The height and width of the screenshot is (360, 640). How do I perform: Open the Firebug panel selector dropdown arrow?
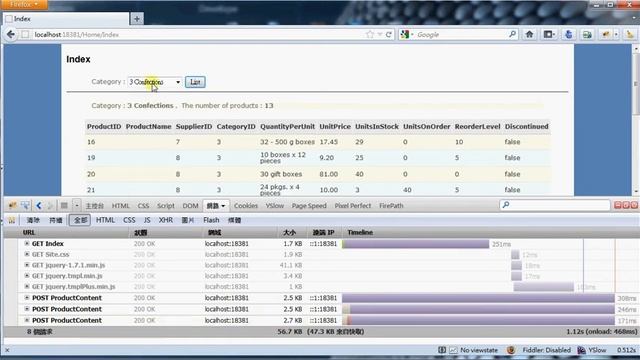pyautogui.click(x=77, y=205)
